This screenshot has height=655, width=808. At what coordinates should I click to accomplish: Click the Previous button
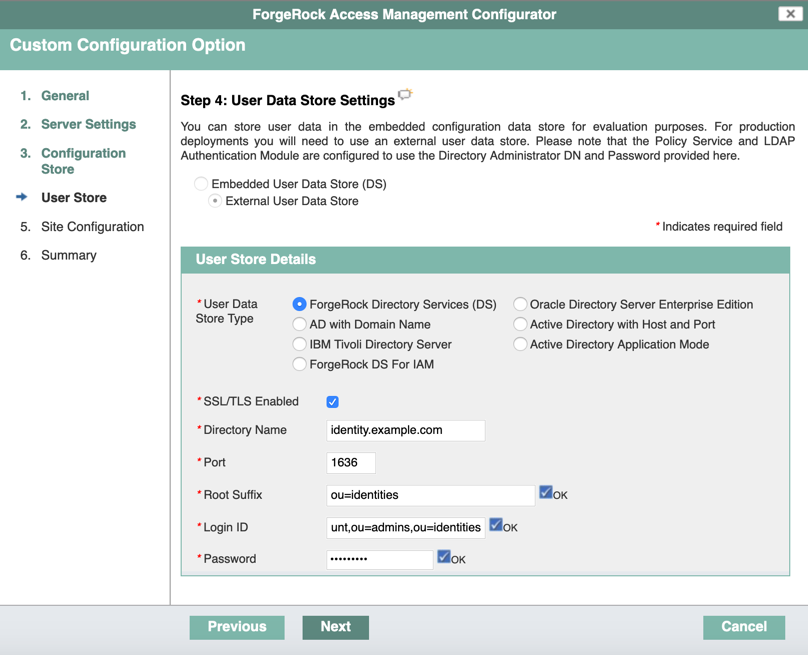click(x=237, y=627)
